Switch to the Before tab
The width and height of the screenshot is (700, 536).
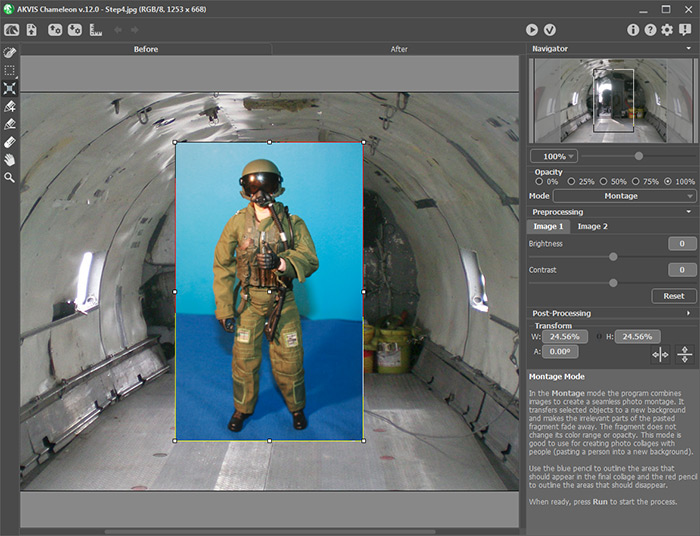coord(146,49)
